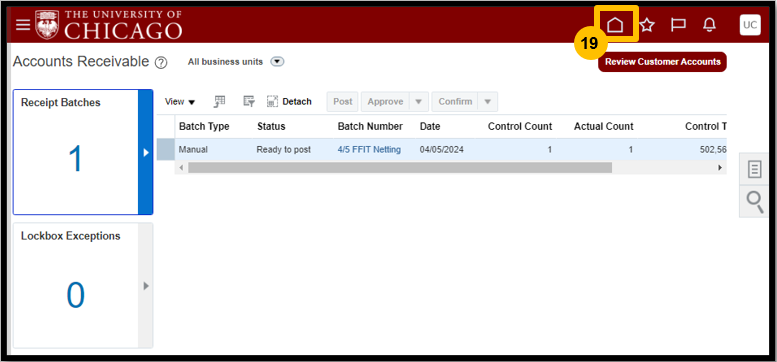Open the View menu

click(x=180, y=102)
